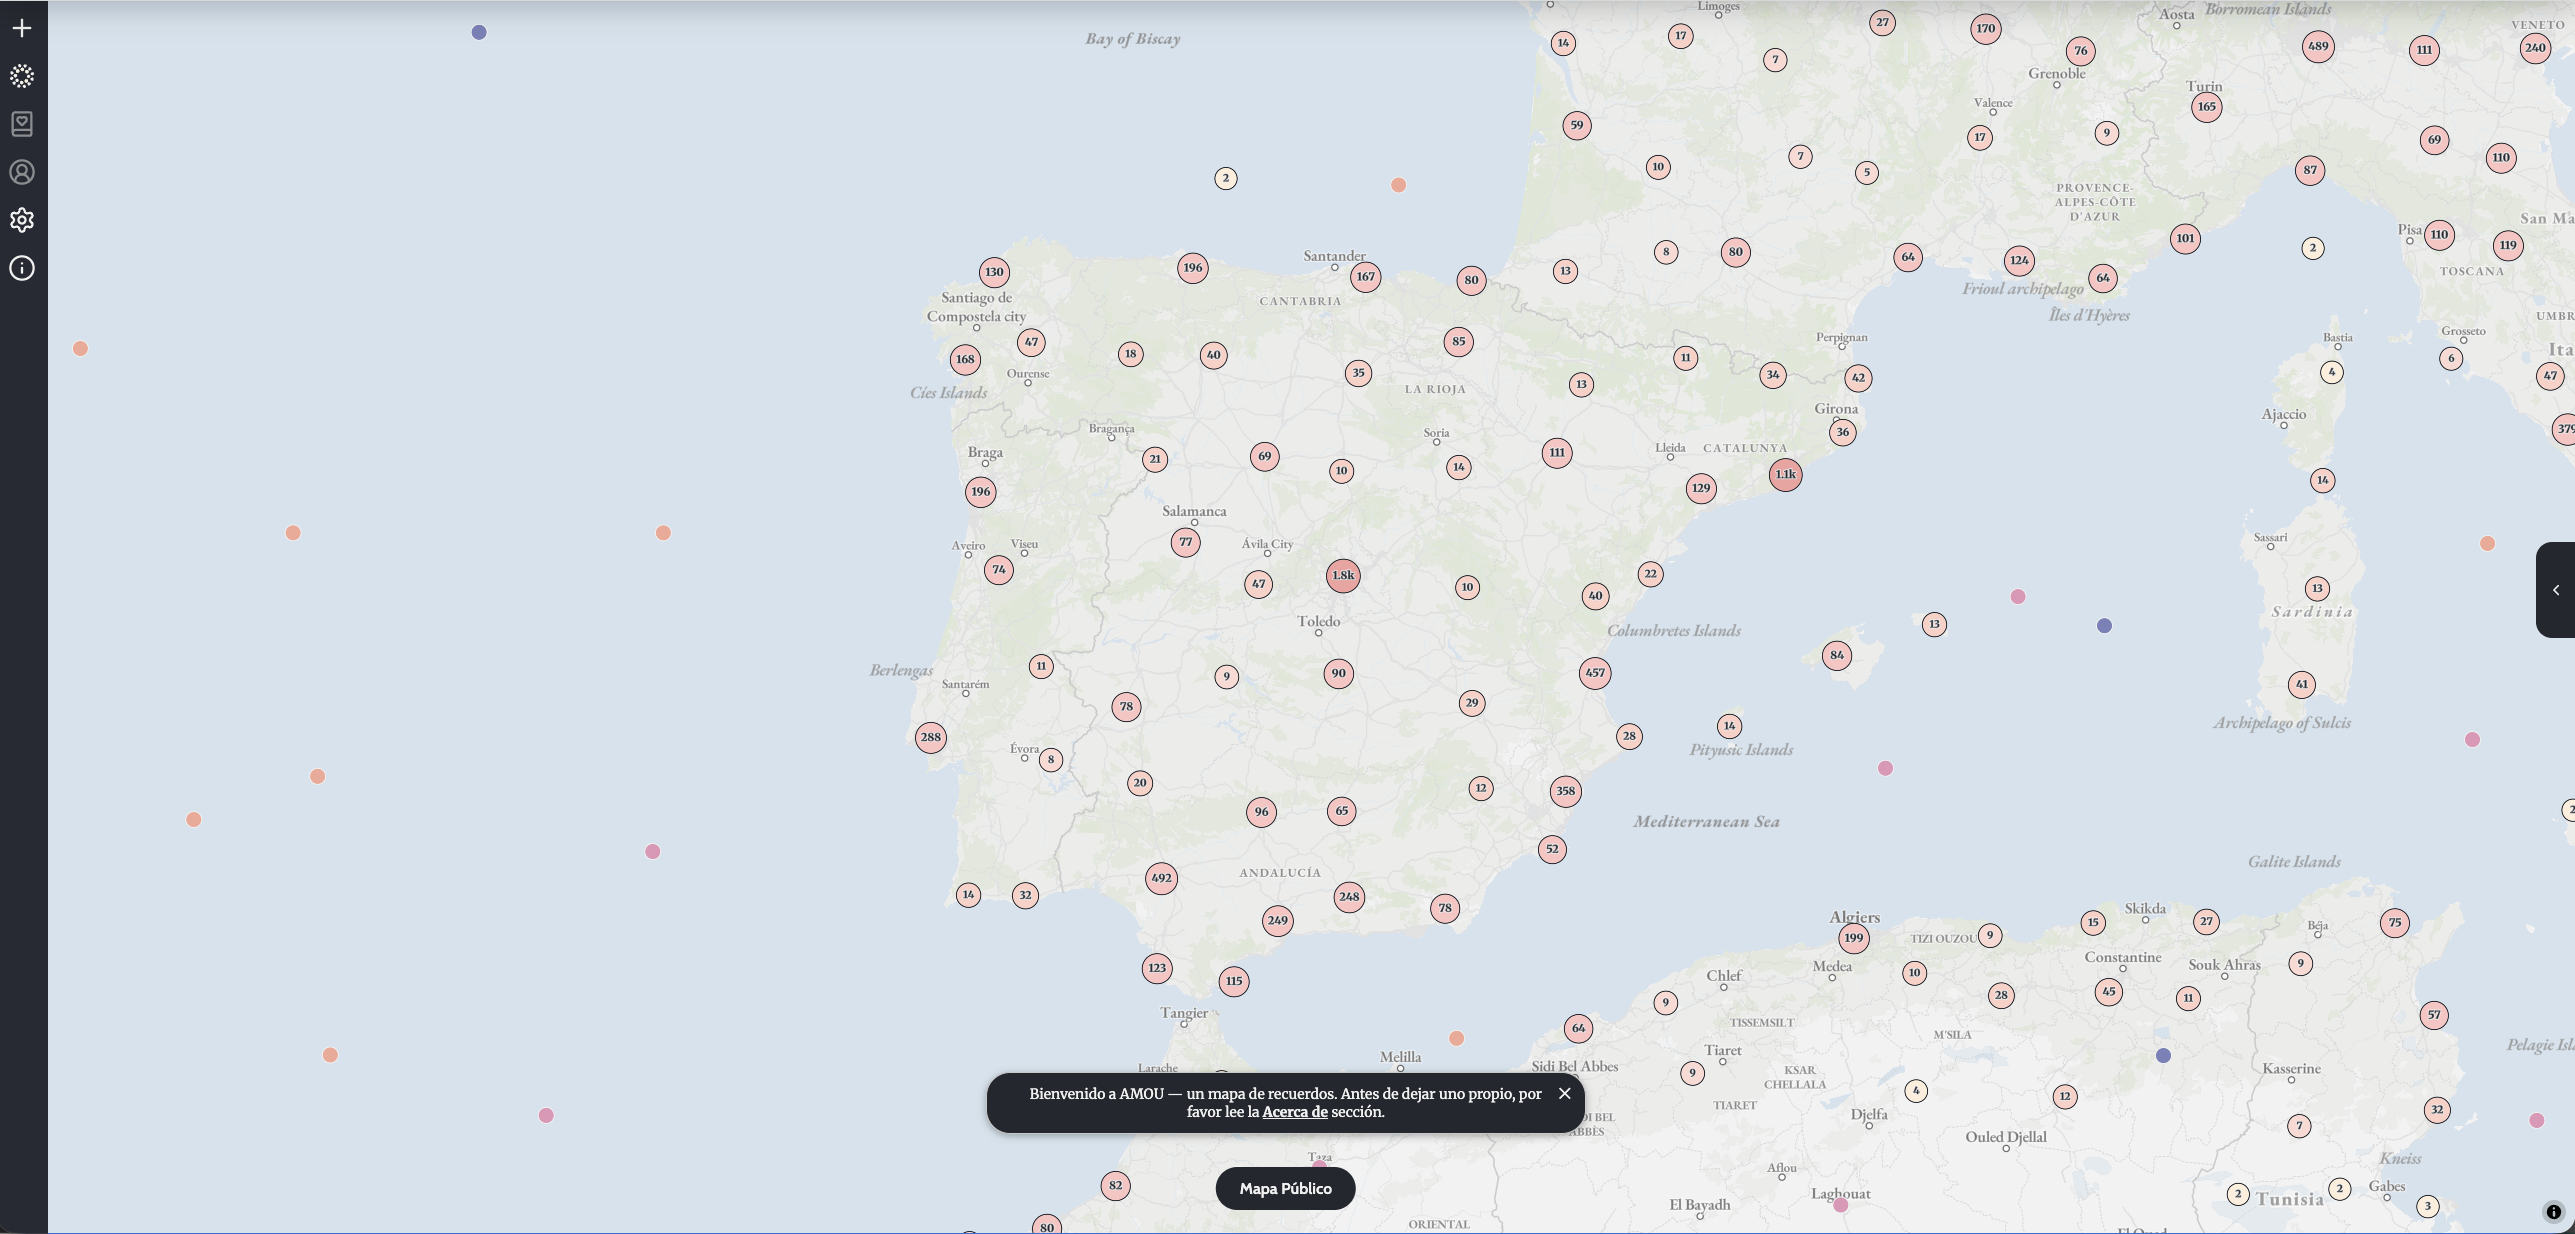This screenshot has height=1234, width=2575.
Task: Open the 101 cluster on the Côte d'Azur
Action: 2186,238
